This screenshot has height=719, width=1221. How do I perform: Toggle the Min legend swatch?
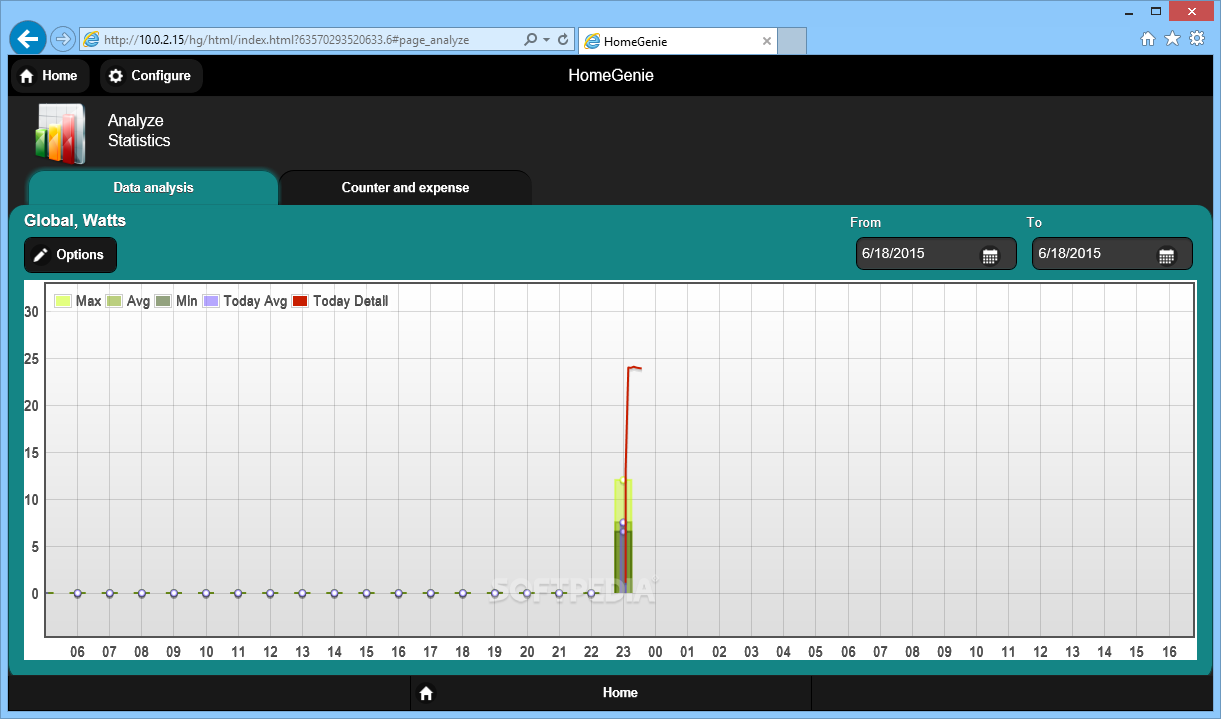163,301
